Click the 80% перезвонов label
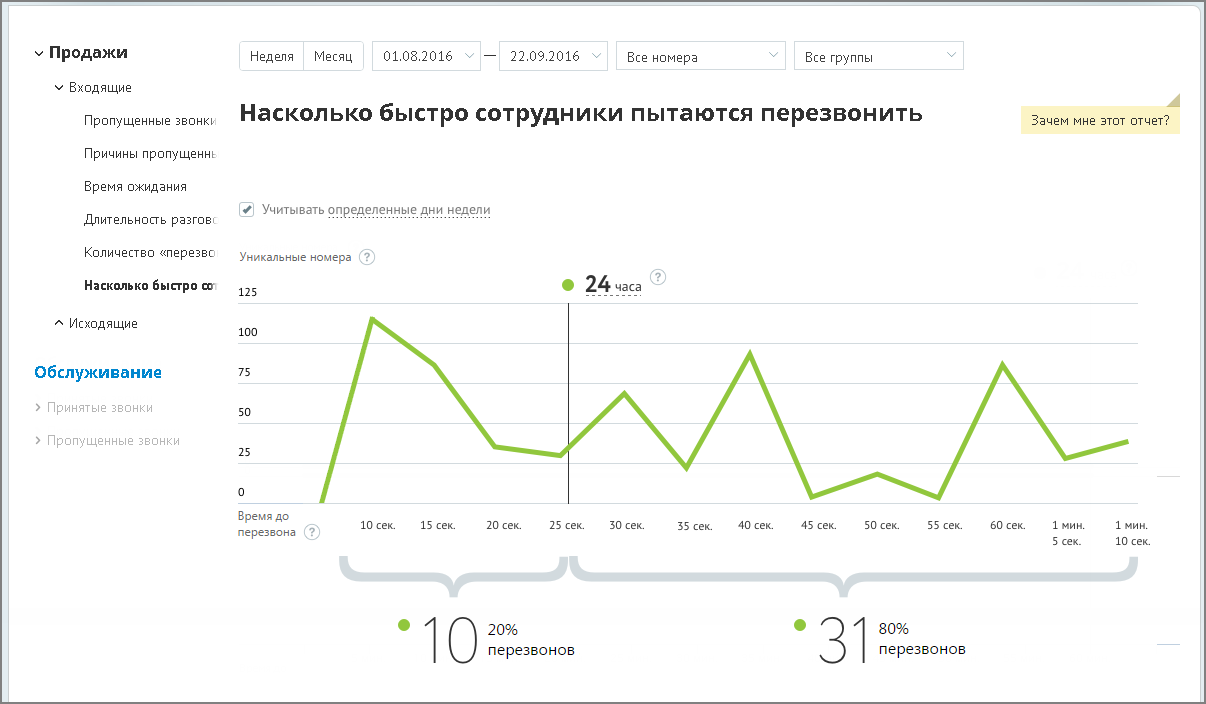The height and width of the screenshot is (704, 1206). [x=922, y=639]
